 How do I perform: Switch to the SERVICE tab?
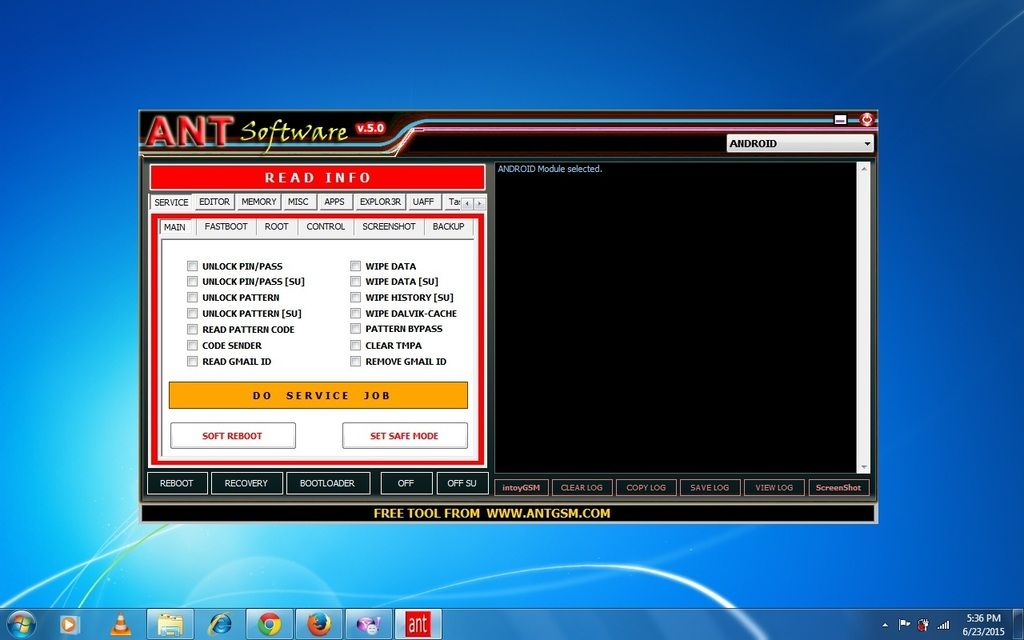point(171,202)
